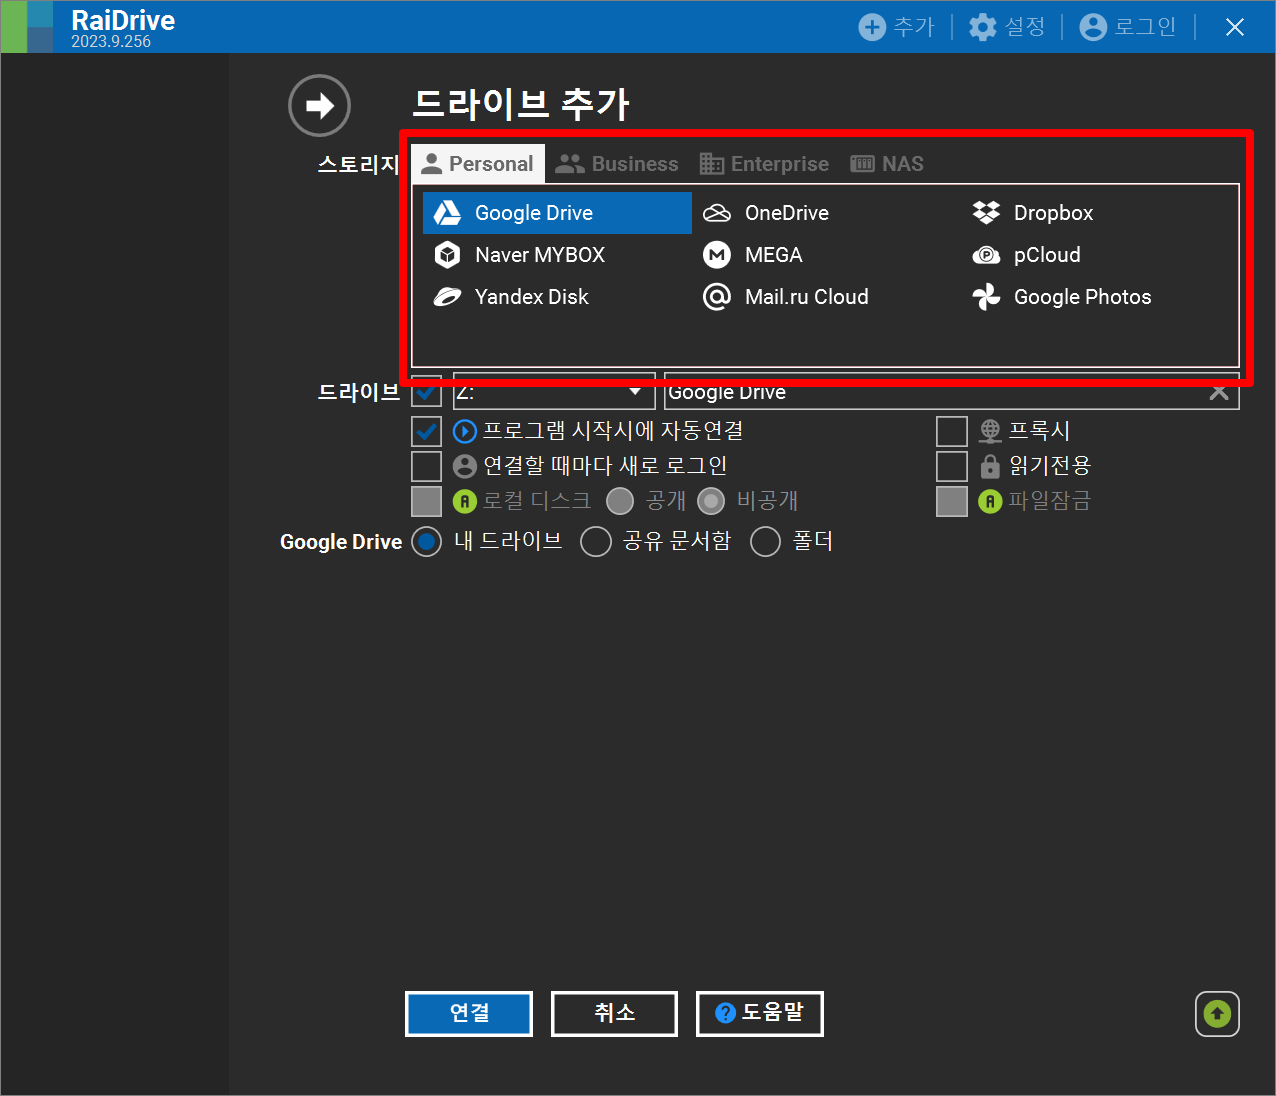Toggle 프로그램 시작시에 자동연결 checkbox
This screenshot has height=1096, width=1276.
[427, 431]
